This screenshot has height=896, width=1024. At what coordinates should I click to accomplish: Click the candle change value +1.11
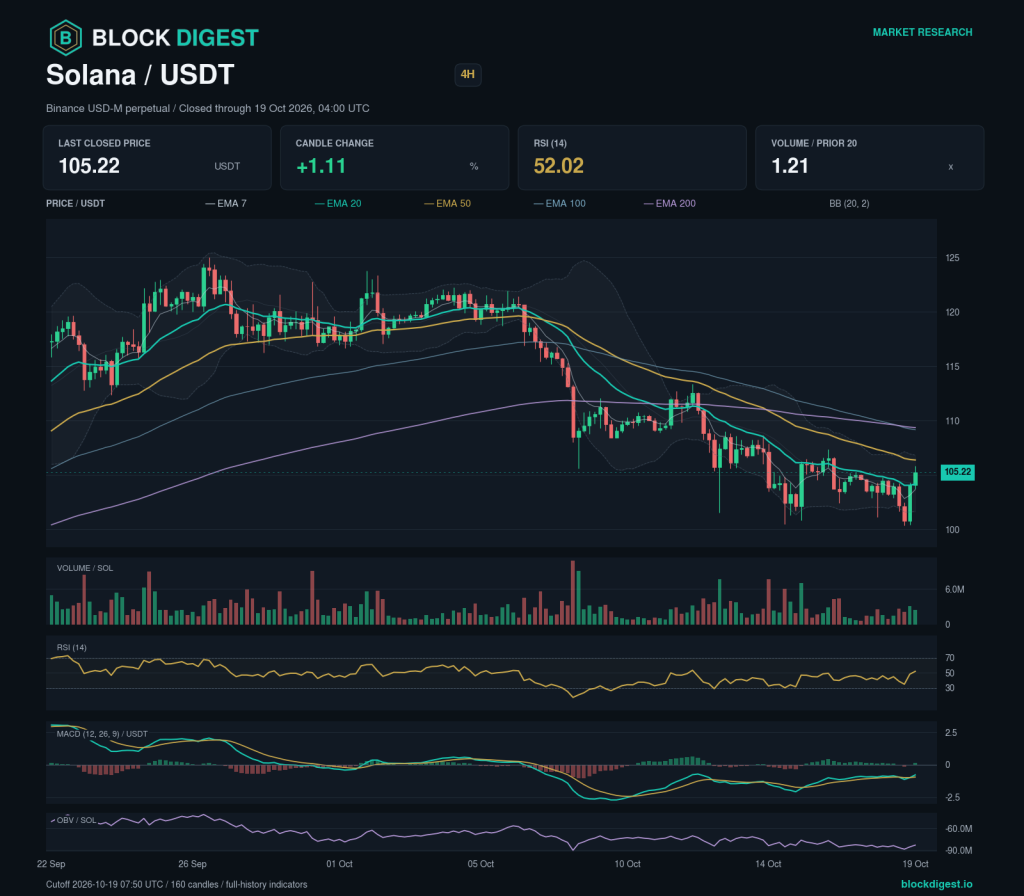[321, 166]
